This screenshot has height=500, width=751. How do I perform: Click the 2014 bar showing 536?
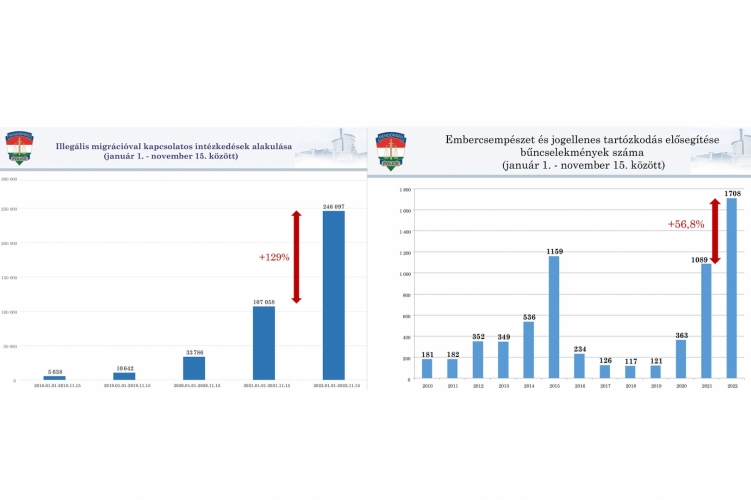(x=530, y=350)
